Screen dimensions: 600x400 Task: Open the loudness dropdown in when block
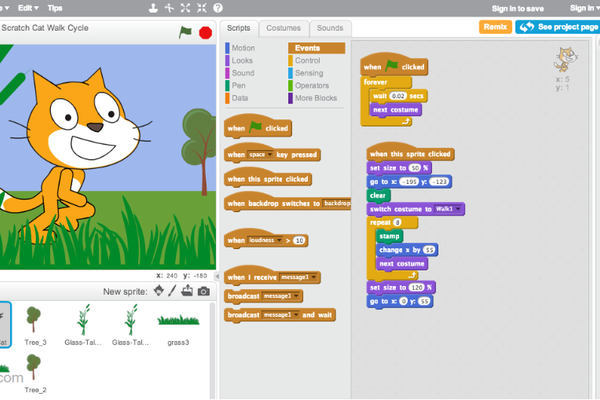tap(265, 240)
